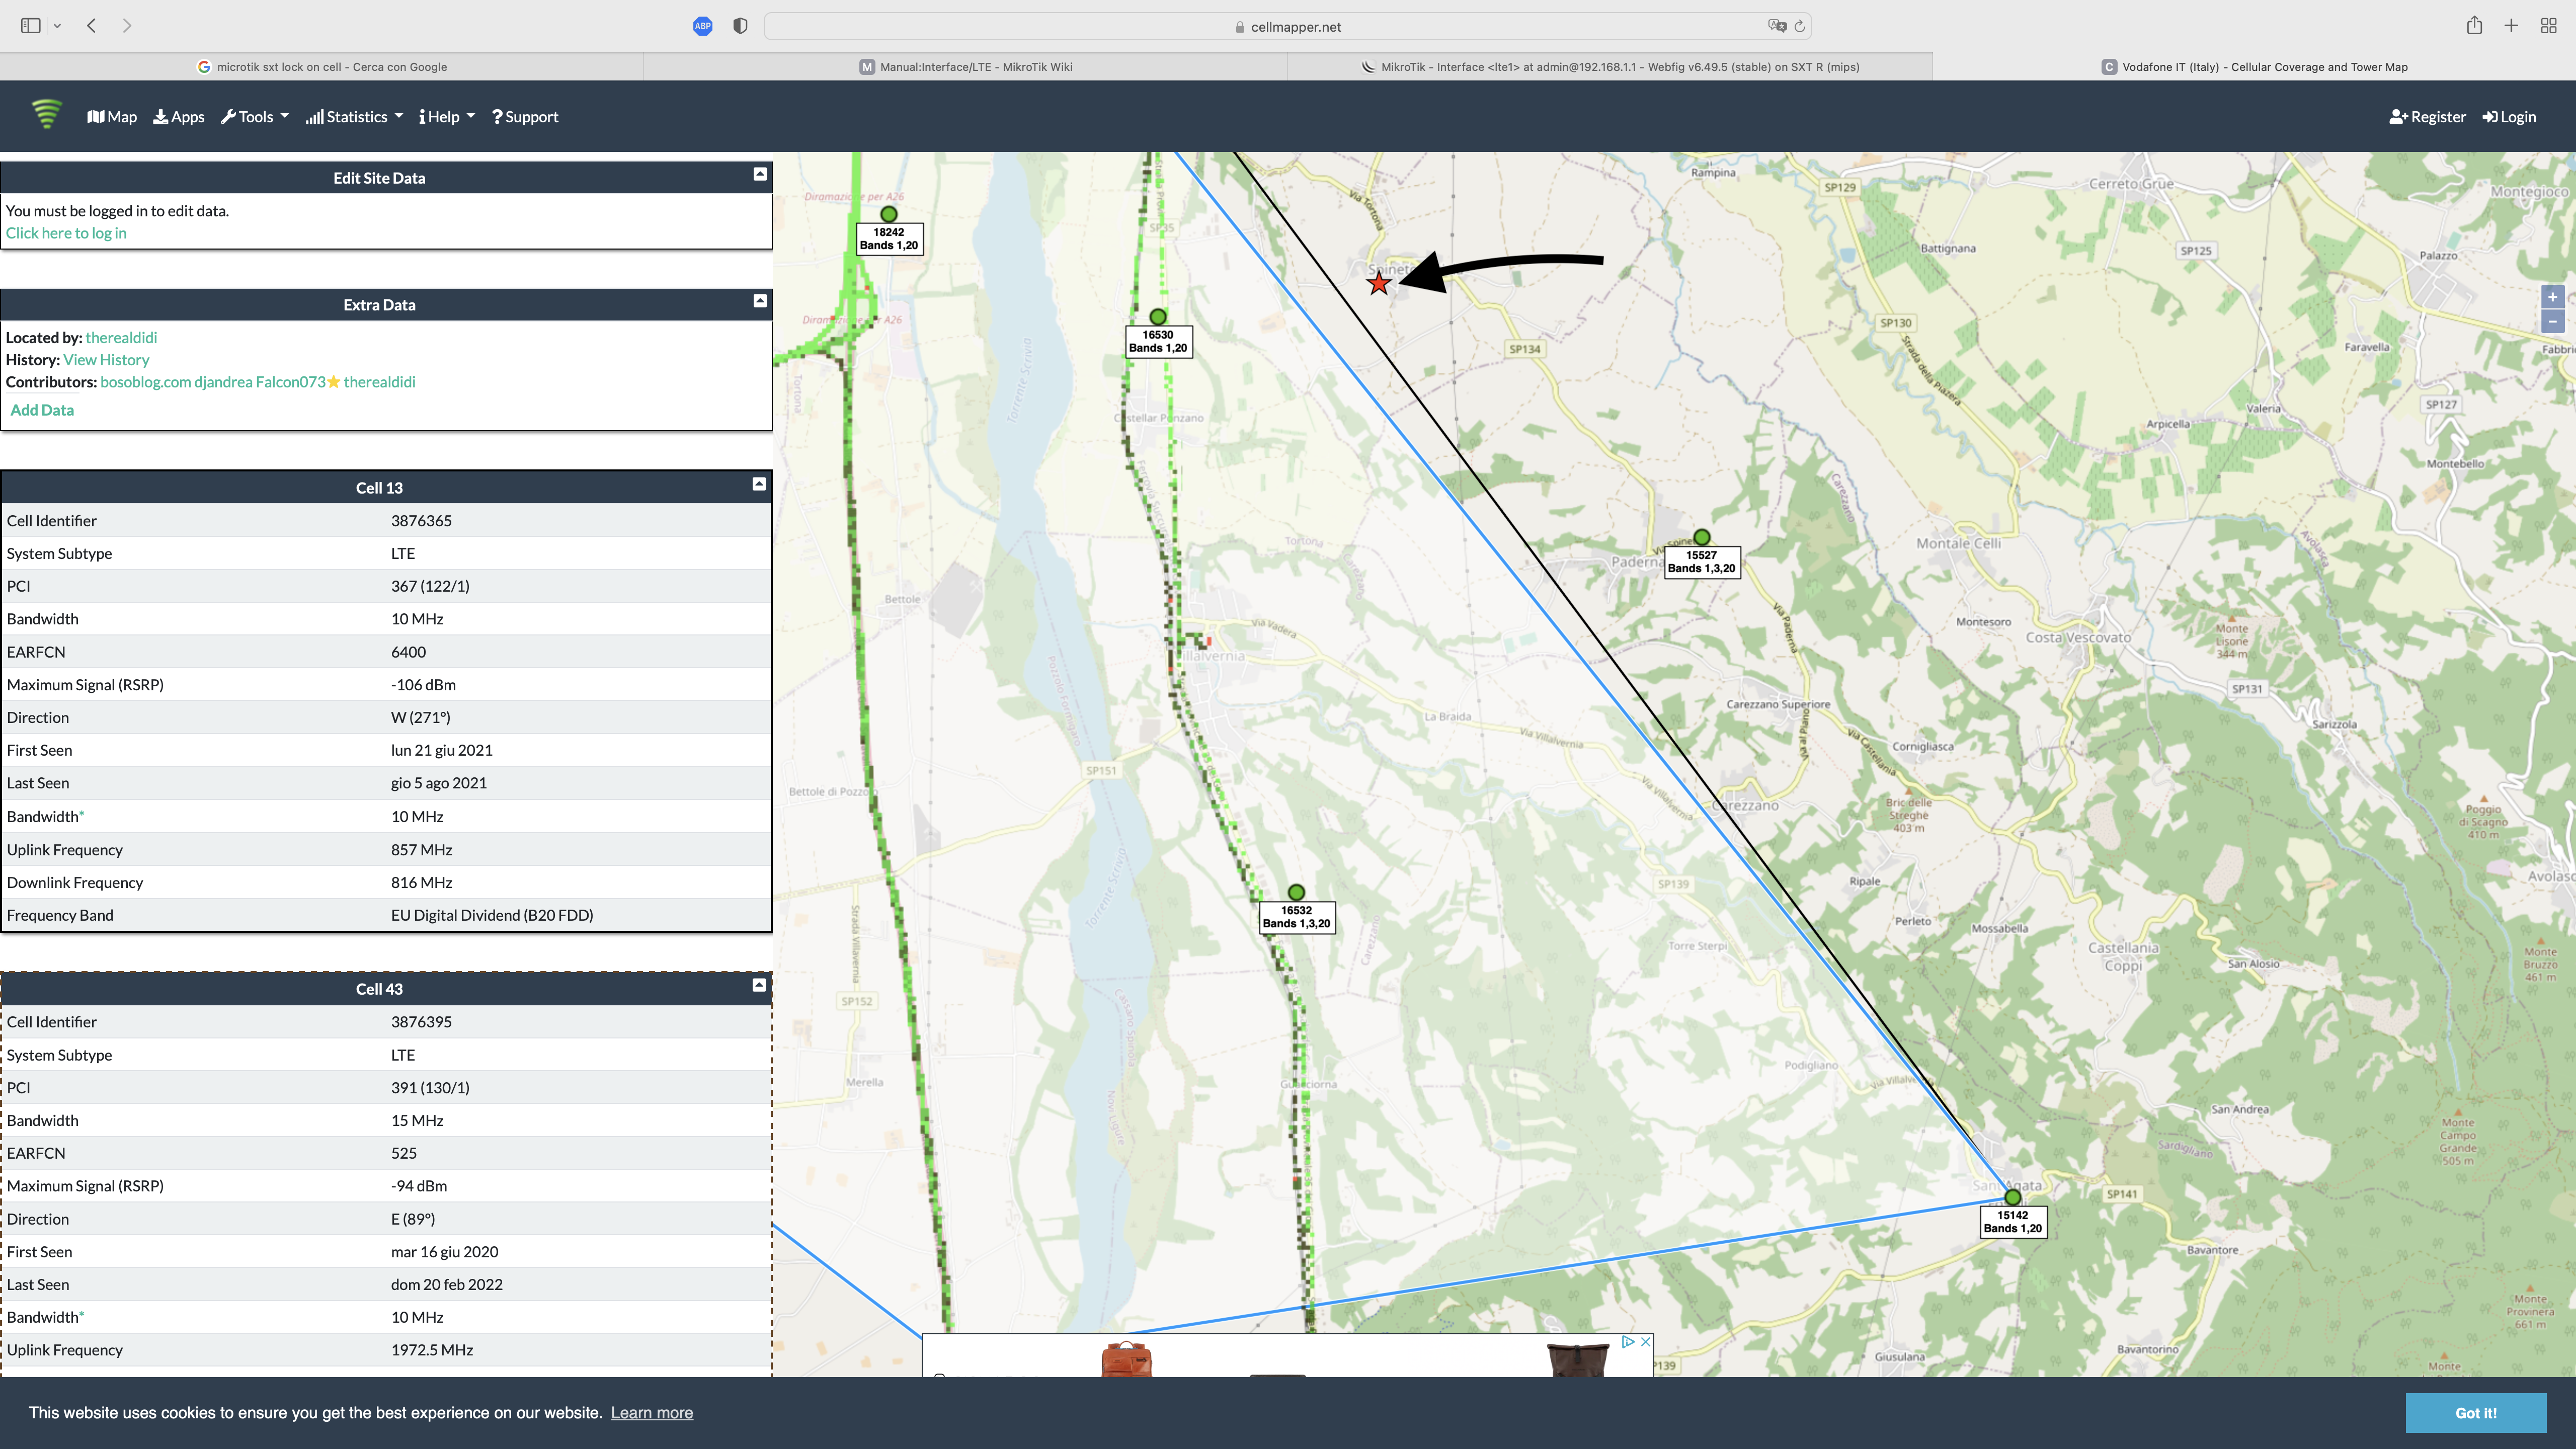Screen dimensions: 2576x1449
Task: Click the View History link
Action: point(106,360)
